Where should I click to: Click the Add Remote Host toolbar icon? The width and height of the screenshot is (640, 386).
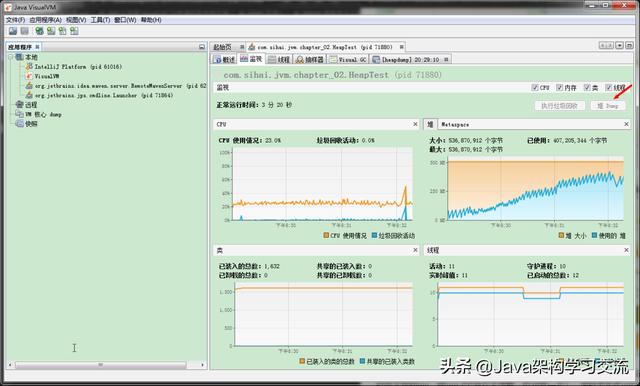tap(51, 31)
